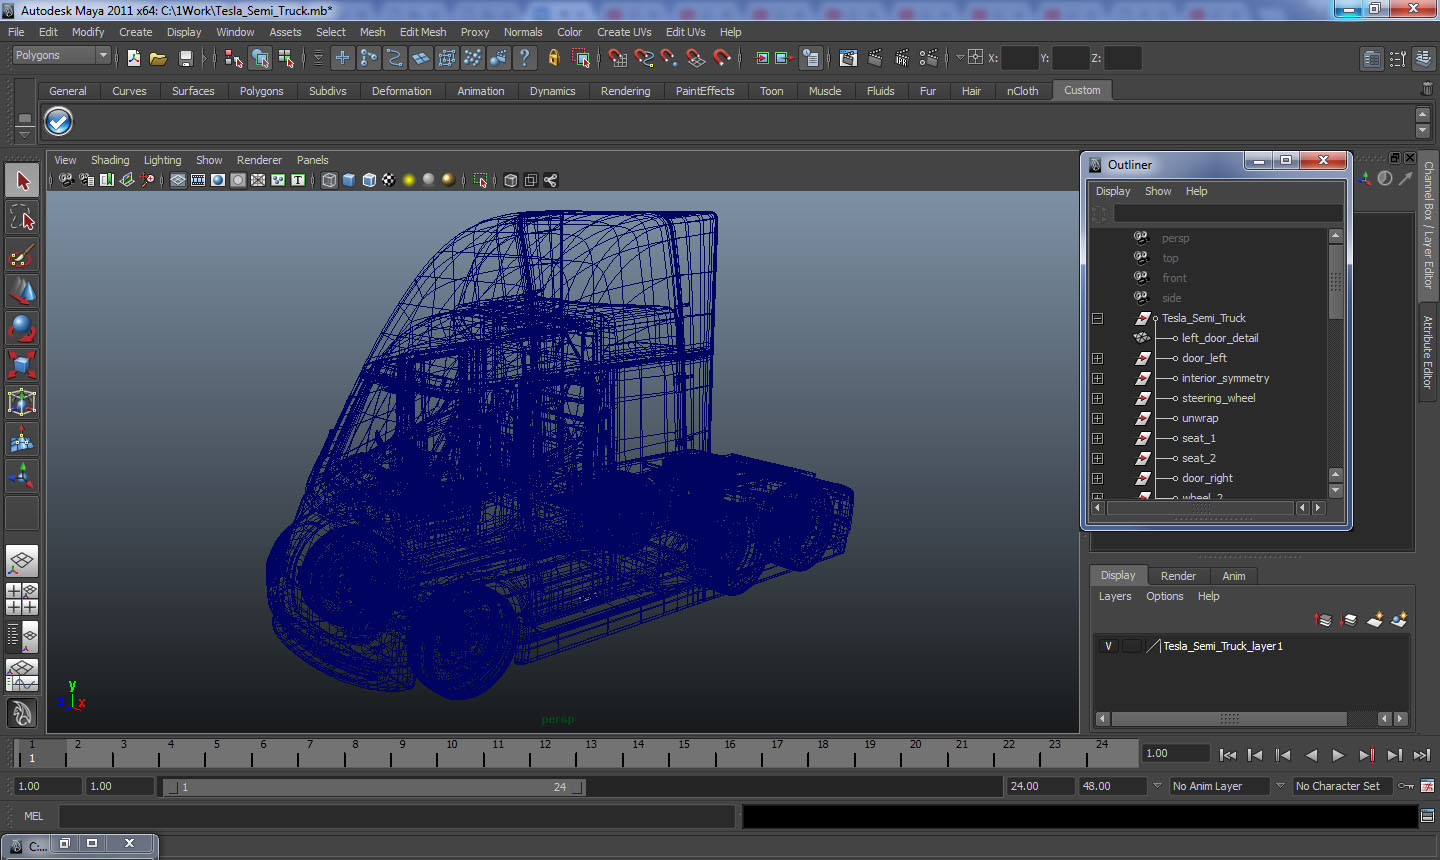
Task: Activate the Rotate tool sphere icon
Action: click(x=22, y=328)
